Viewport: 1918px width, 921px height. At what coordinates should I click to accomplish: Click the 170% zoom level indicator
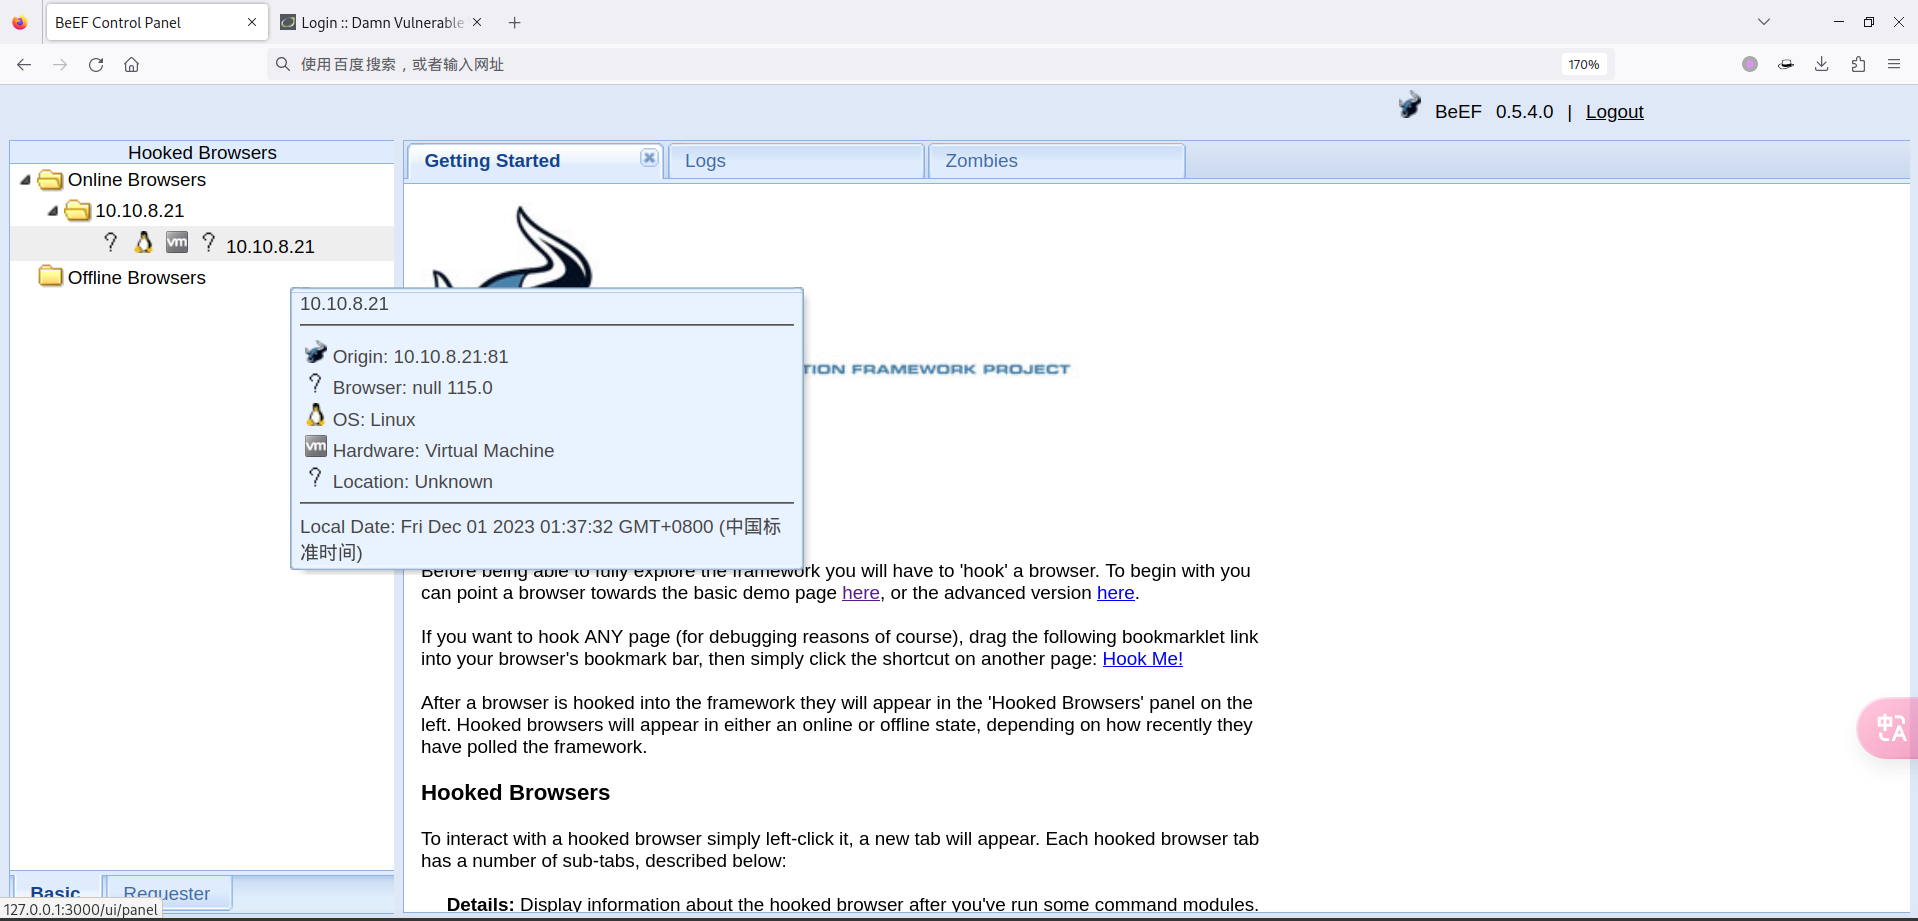coord(1584,64)
